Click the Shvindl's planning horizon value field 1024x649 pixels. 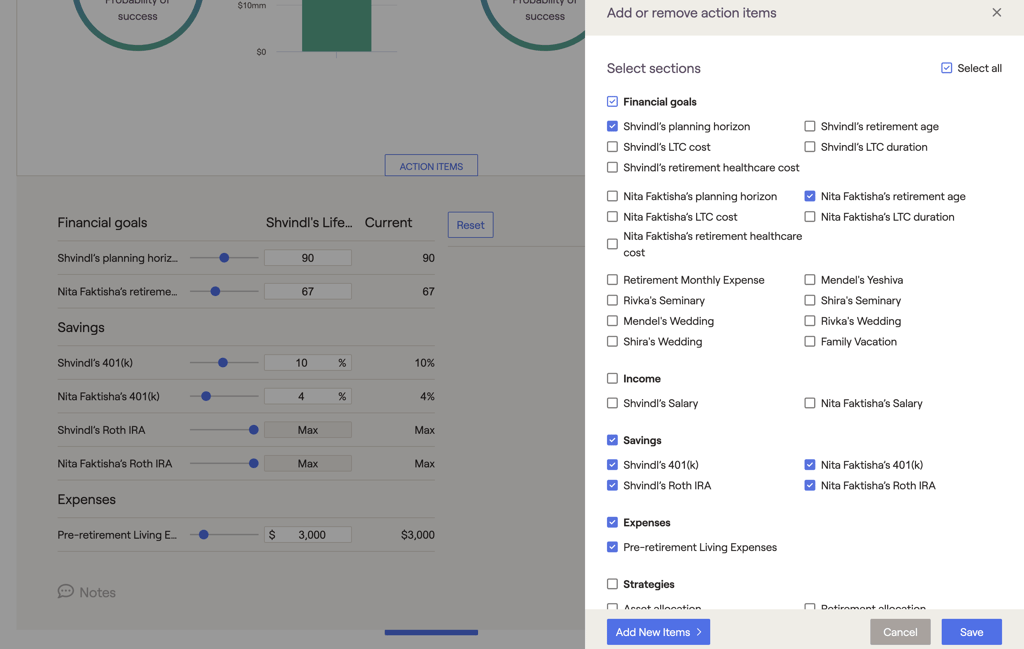click(307, 258)
